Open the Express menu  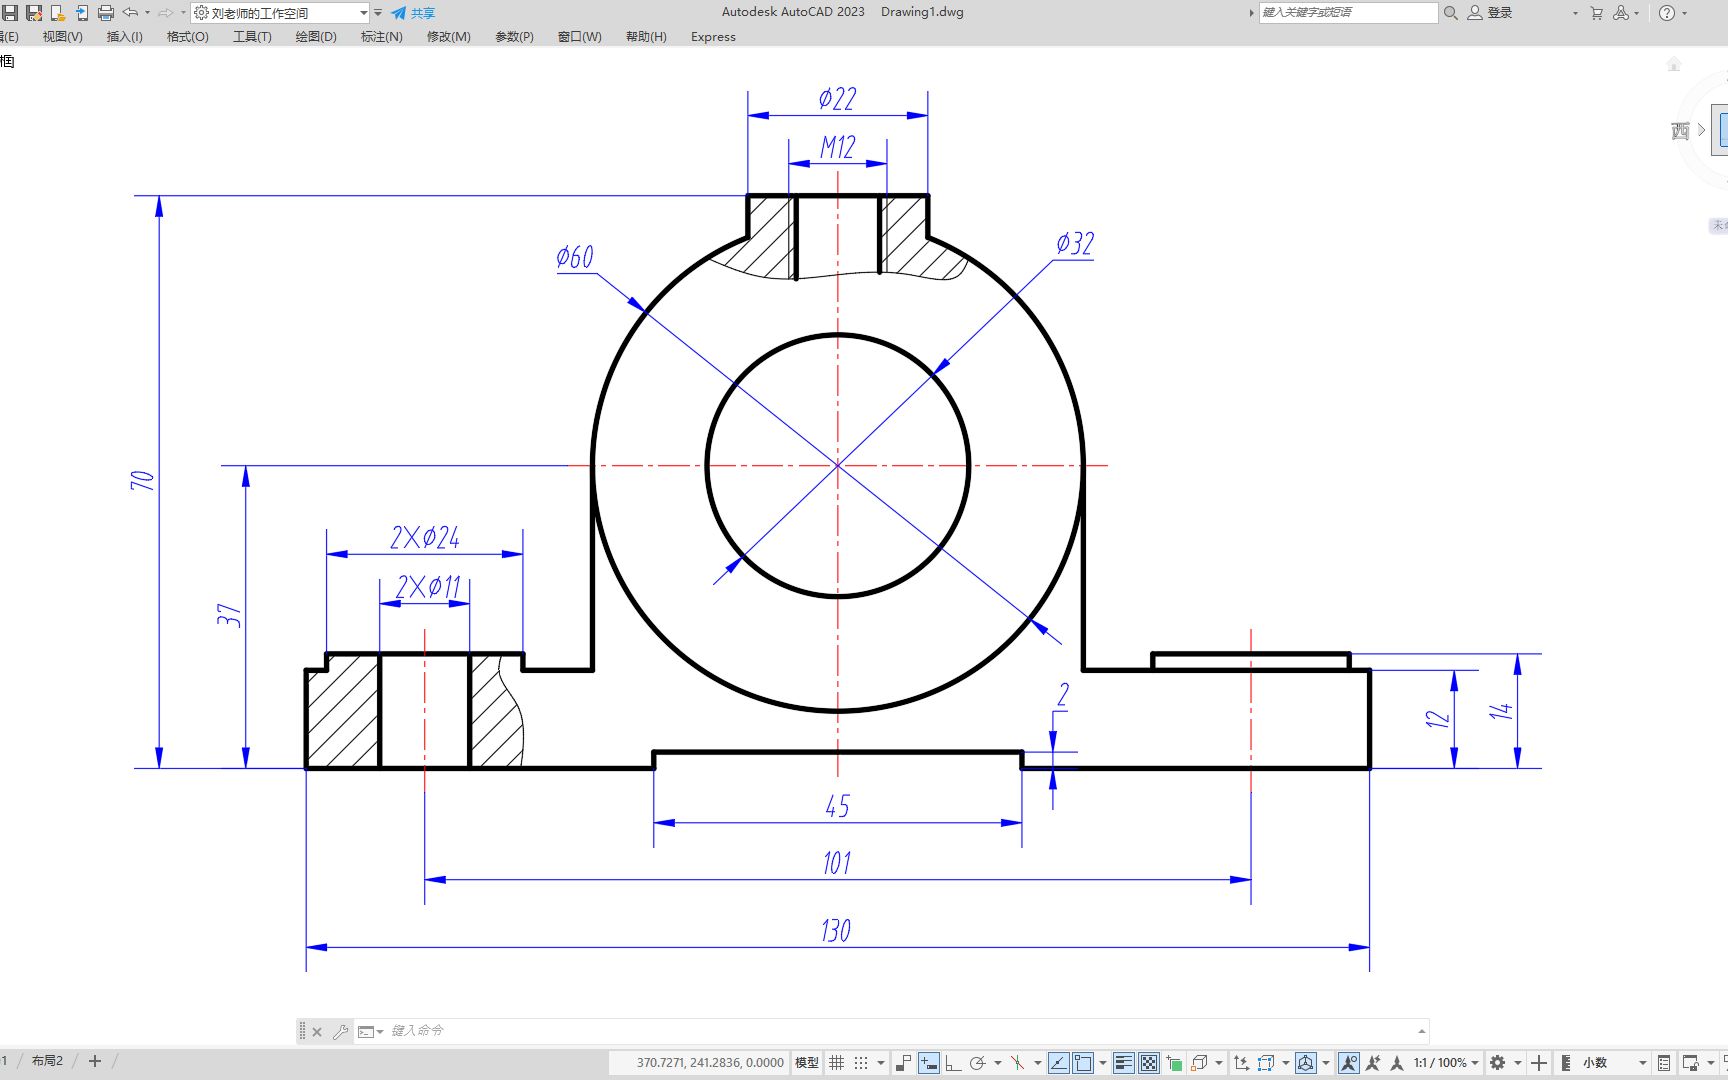tap(713, 37)
